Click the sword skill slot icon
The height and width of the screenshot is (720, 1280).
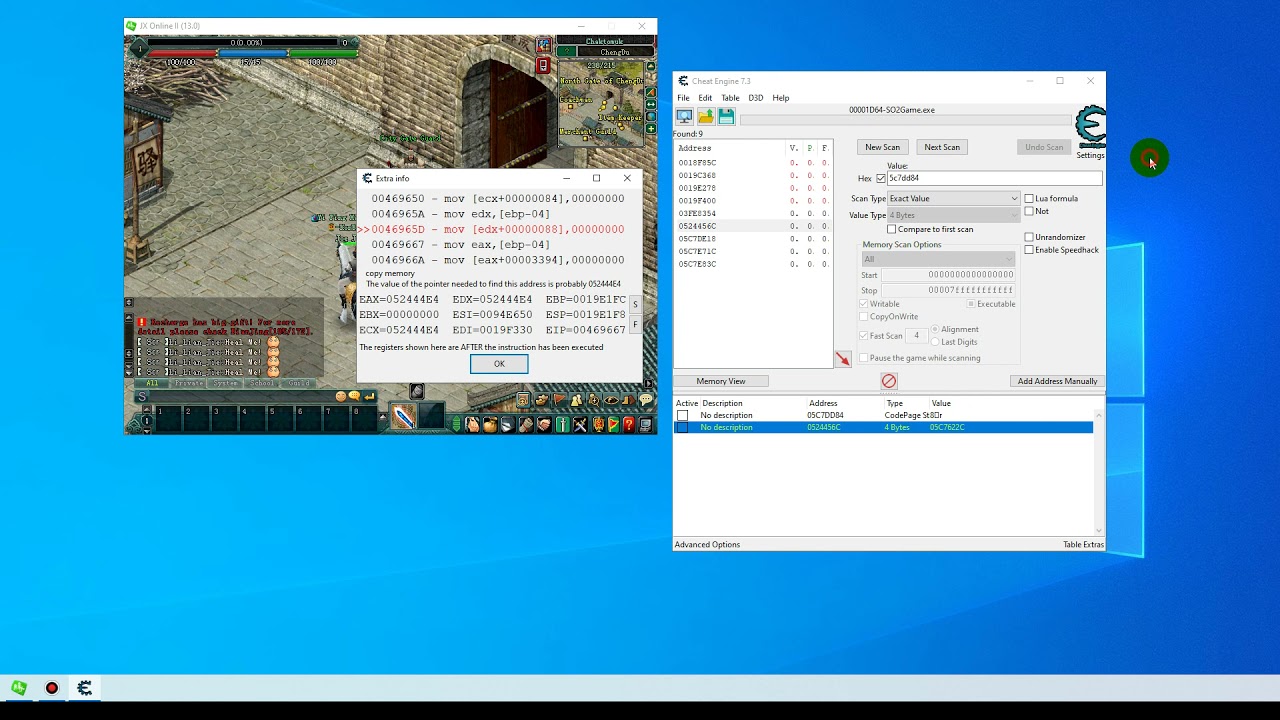pos(404,418)
